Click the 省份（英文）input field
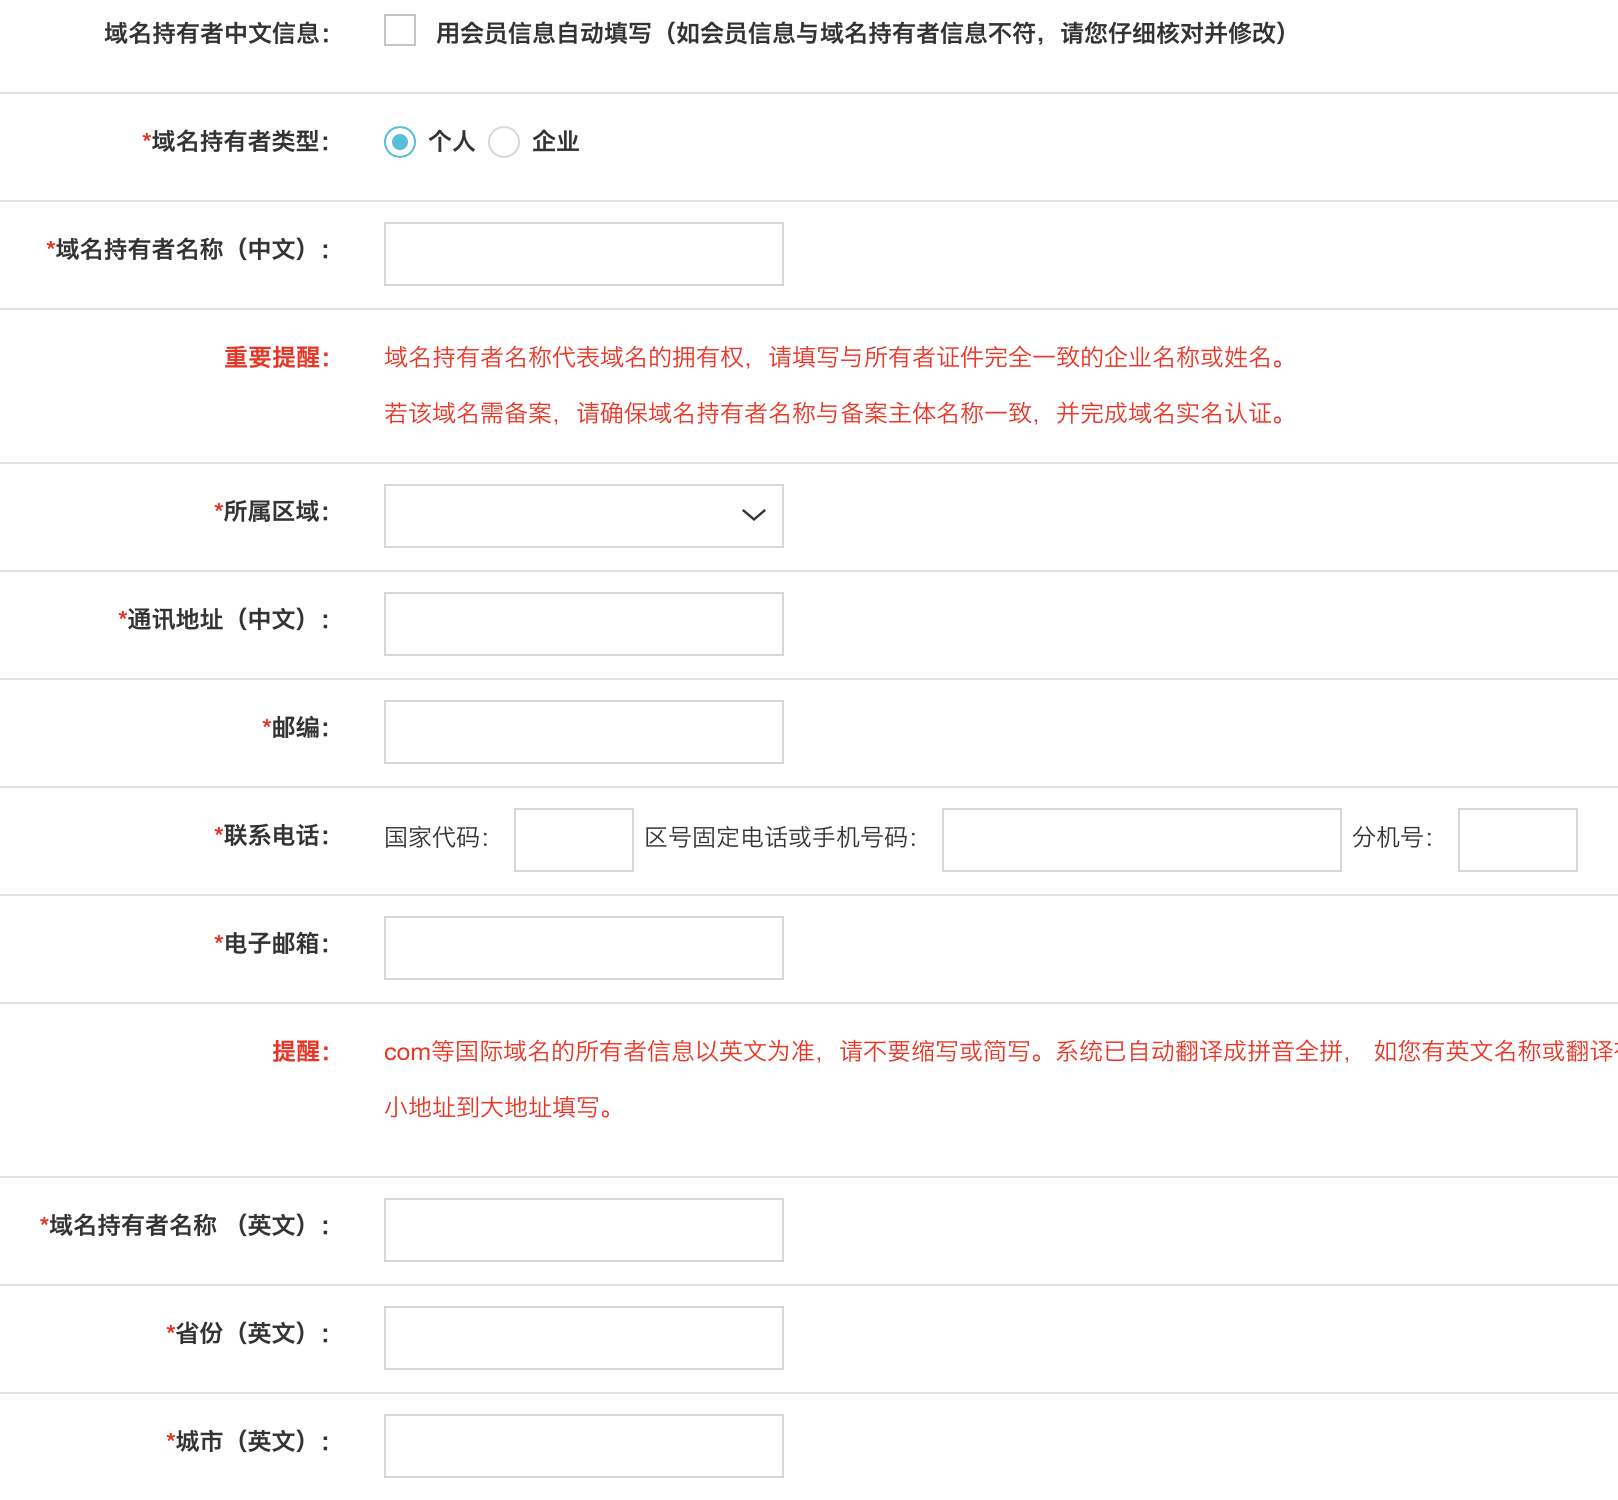Image resolution: width=1618 pixels, height=1500 pixels. pyautogui.click(x=583, y=1337)
